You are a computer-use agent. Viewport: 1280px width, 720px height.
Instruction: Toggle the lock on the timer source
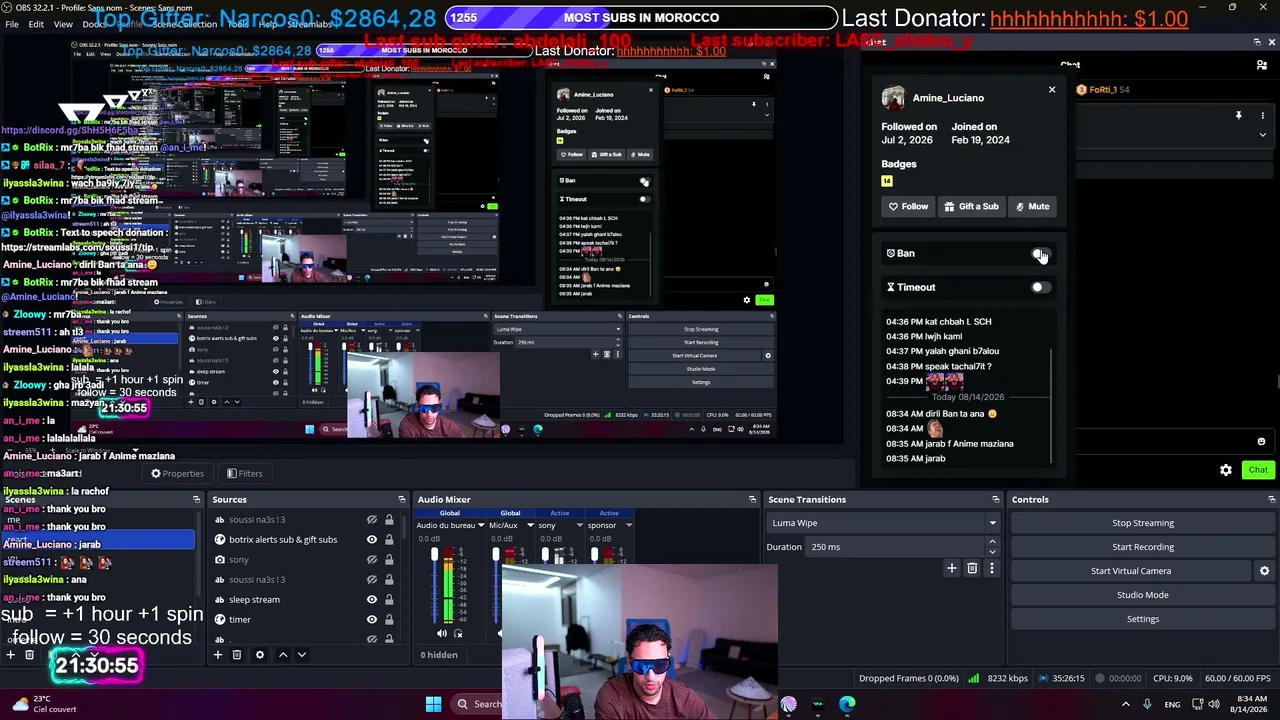389,620
